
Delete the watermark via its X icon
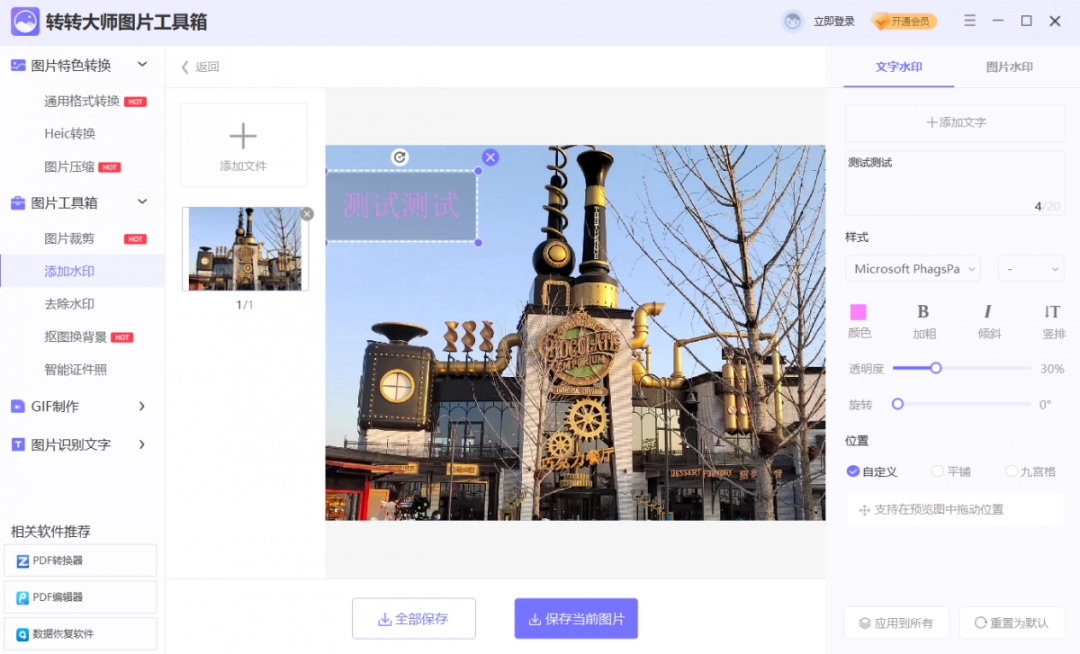point(489,157)
